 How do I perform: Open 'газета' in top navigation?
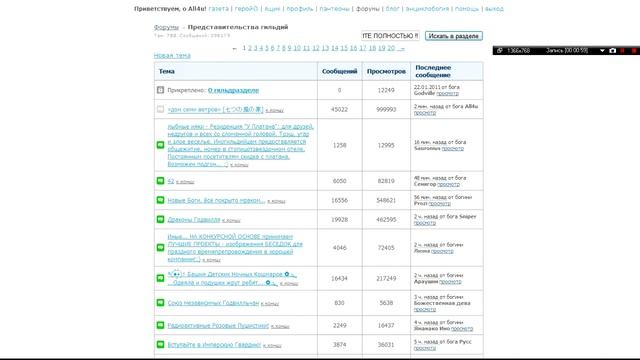(x=218, y=9)
